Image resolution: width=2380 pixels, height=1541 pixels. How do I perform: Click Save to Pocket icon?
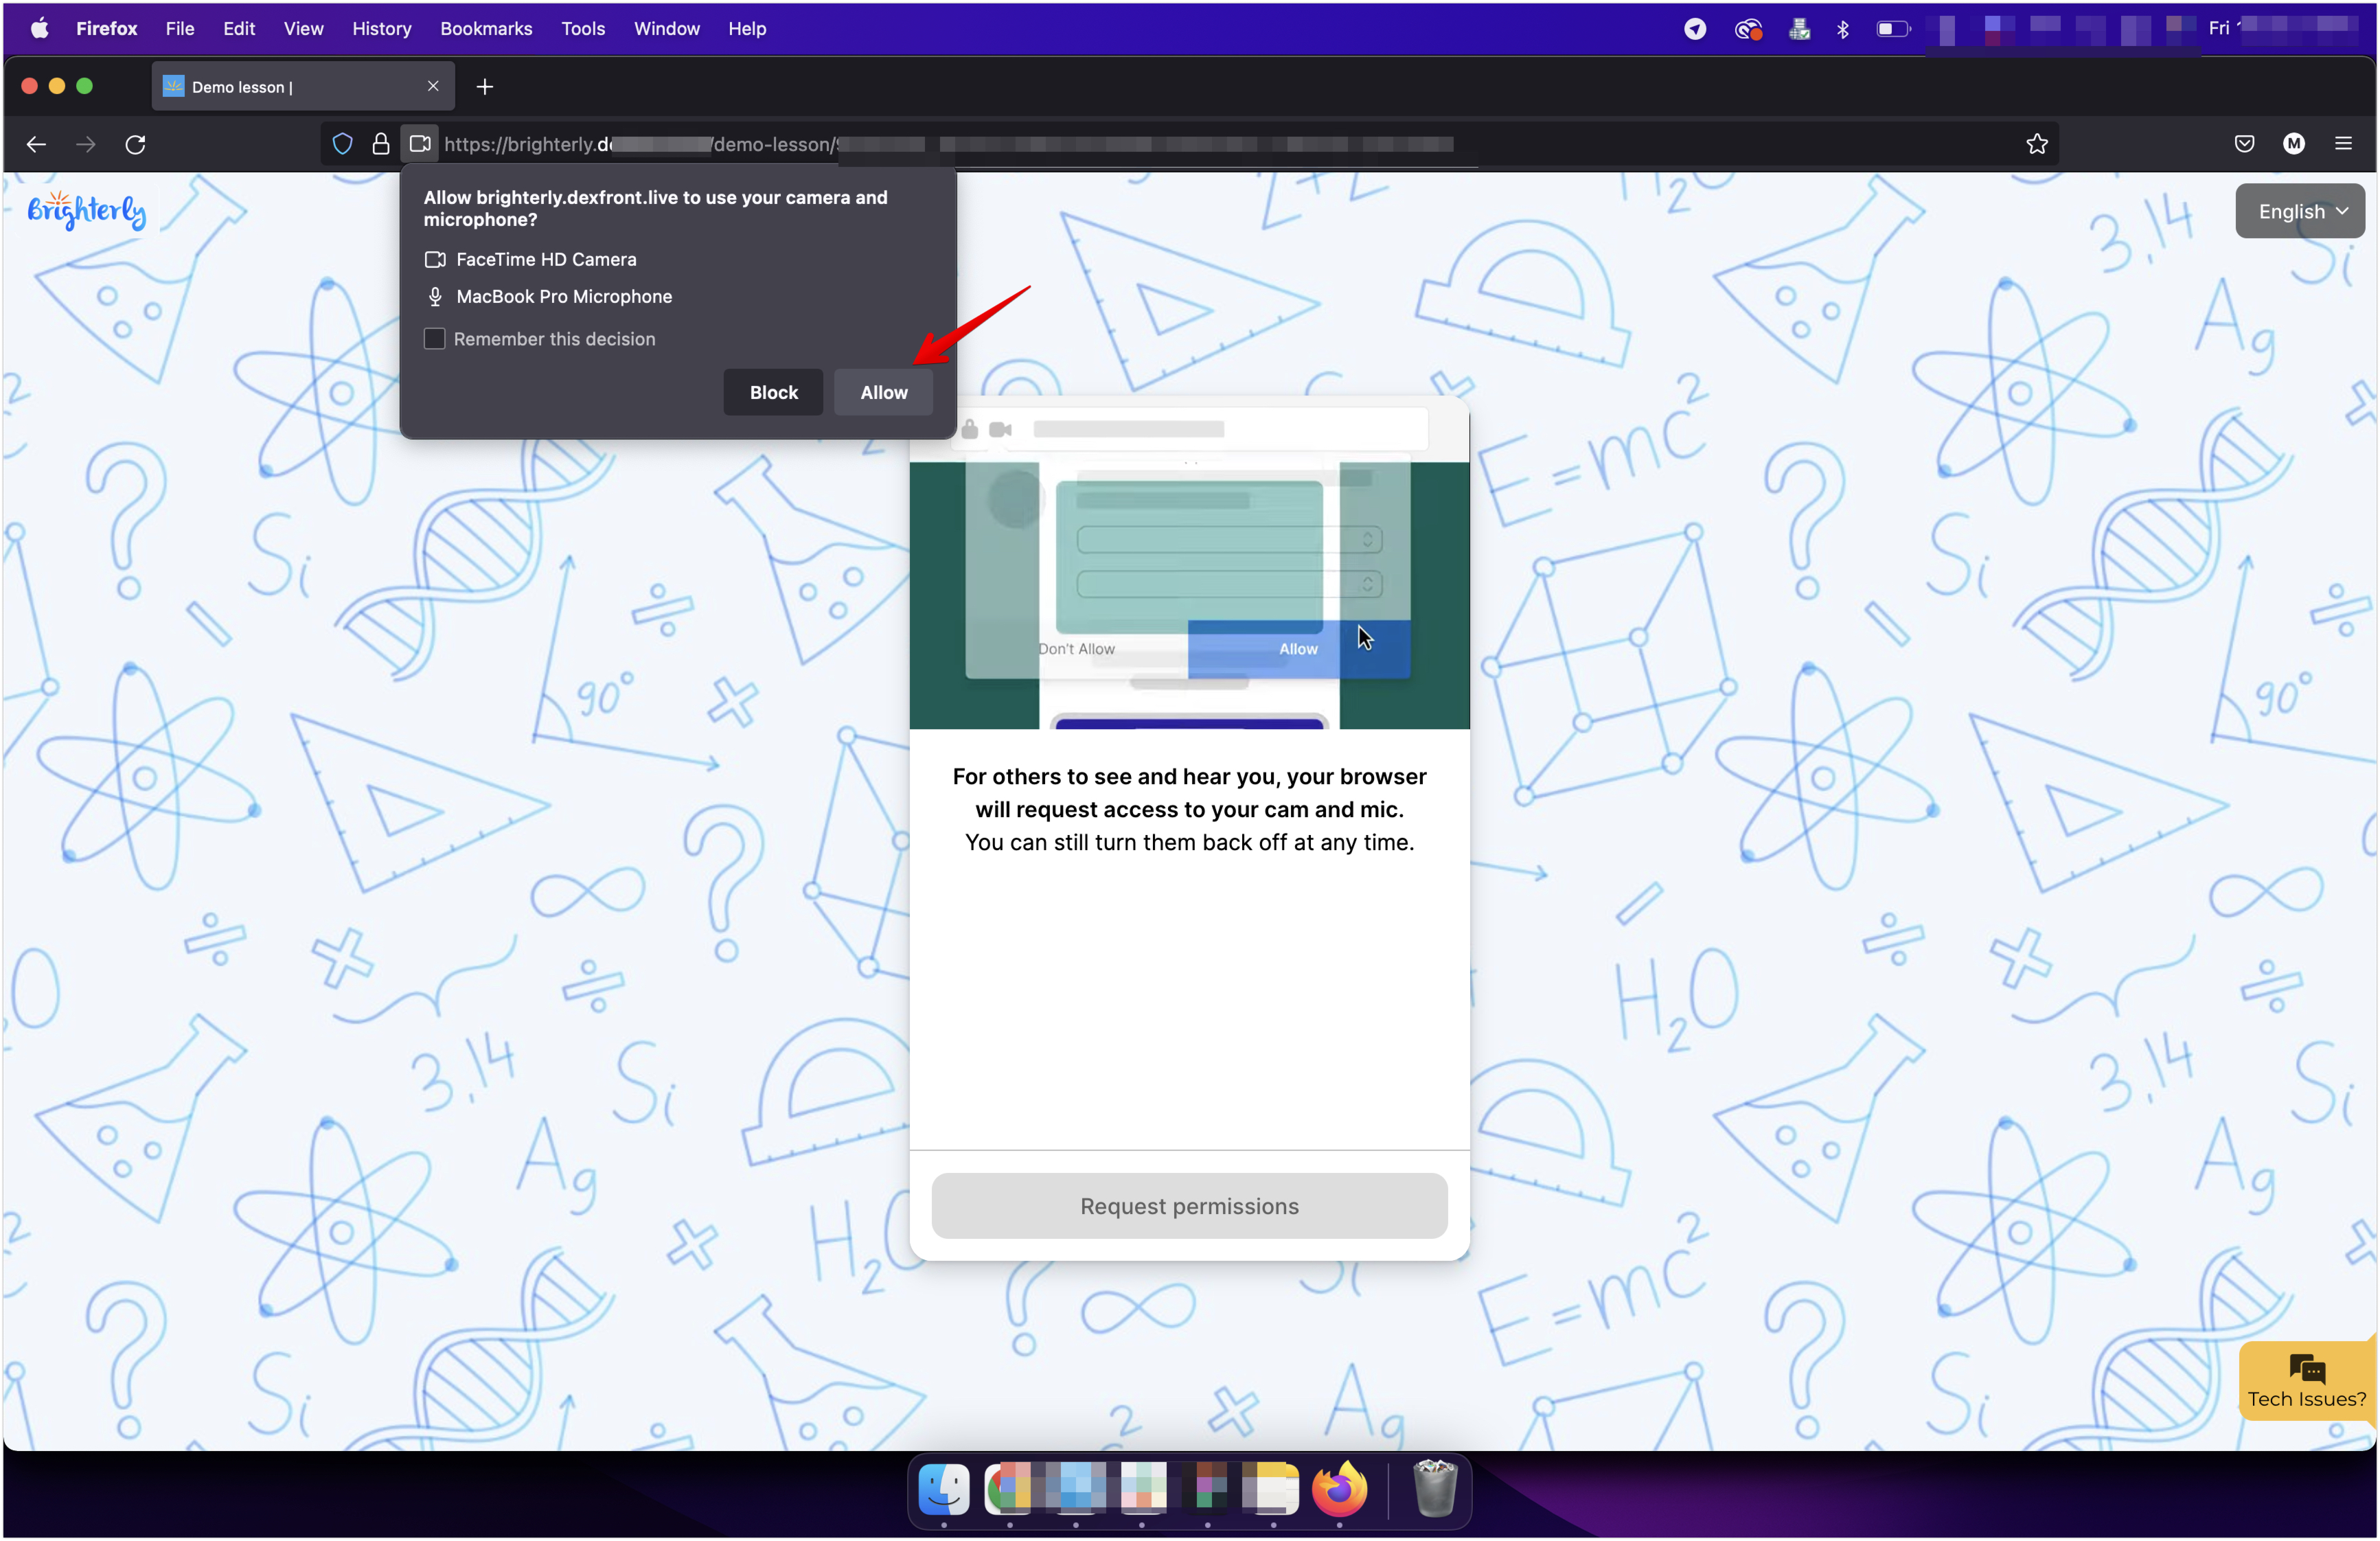(x=2244, y=144)
